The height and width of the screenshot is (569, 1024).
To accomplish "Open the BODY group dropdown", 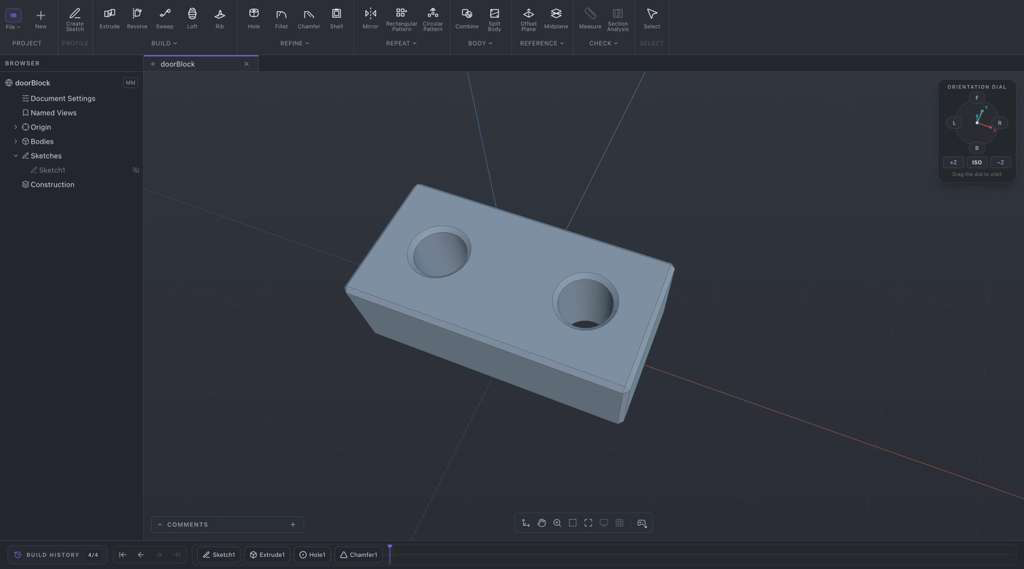I will point(480,44).
